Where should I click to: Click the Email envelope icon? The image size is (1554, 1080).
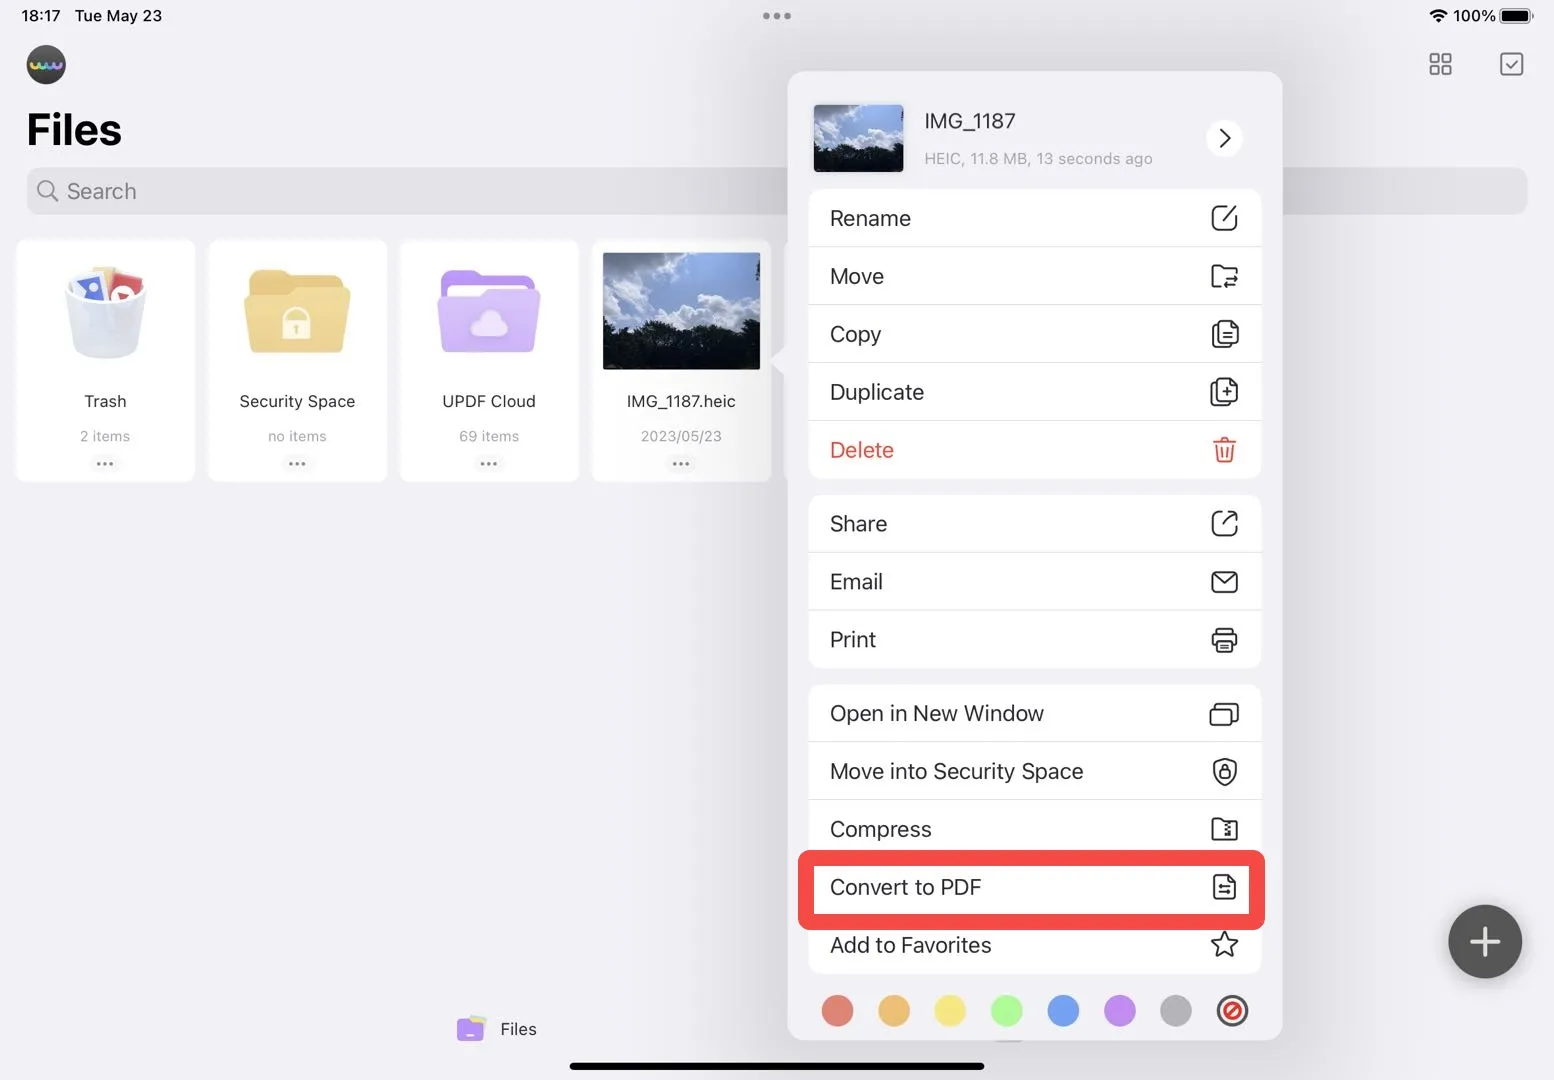coord(1224,582)
